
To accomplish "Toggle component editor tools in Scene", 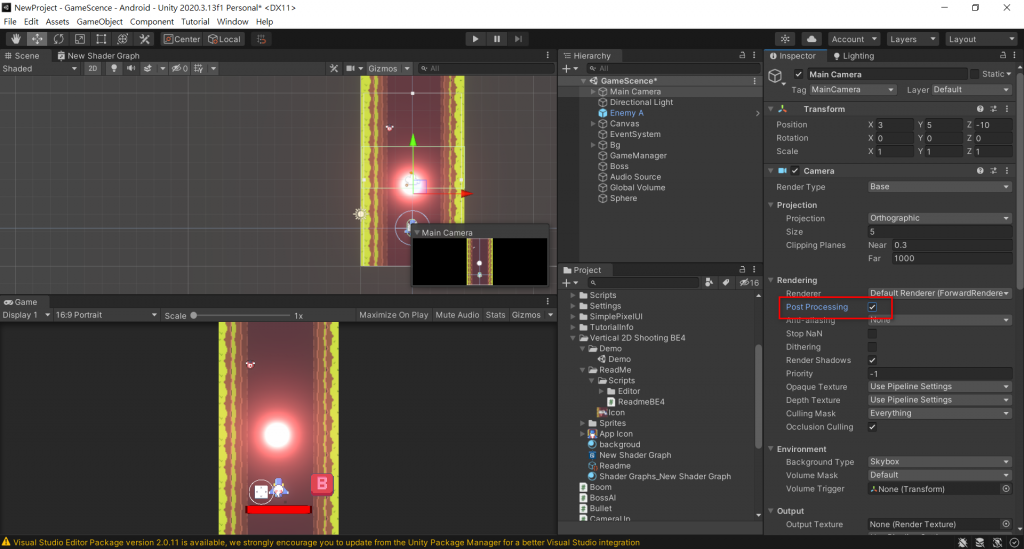I will (334, 69).
